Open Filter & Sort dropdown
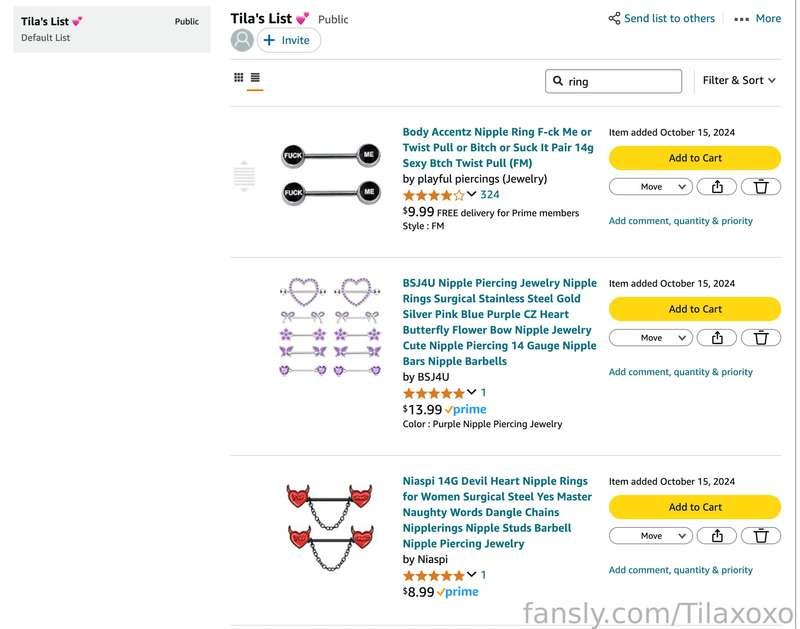This screenshot has width=800, height=629. coord(739,81)
